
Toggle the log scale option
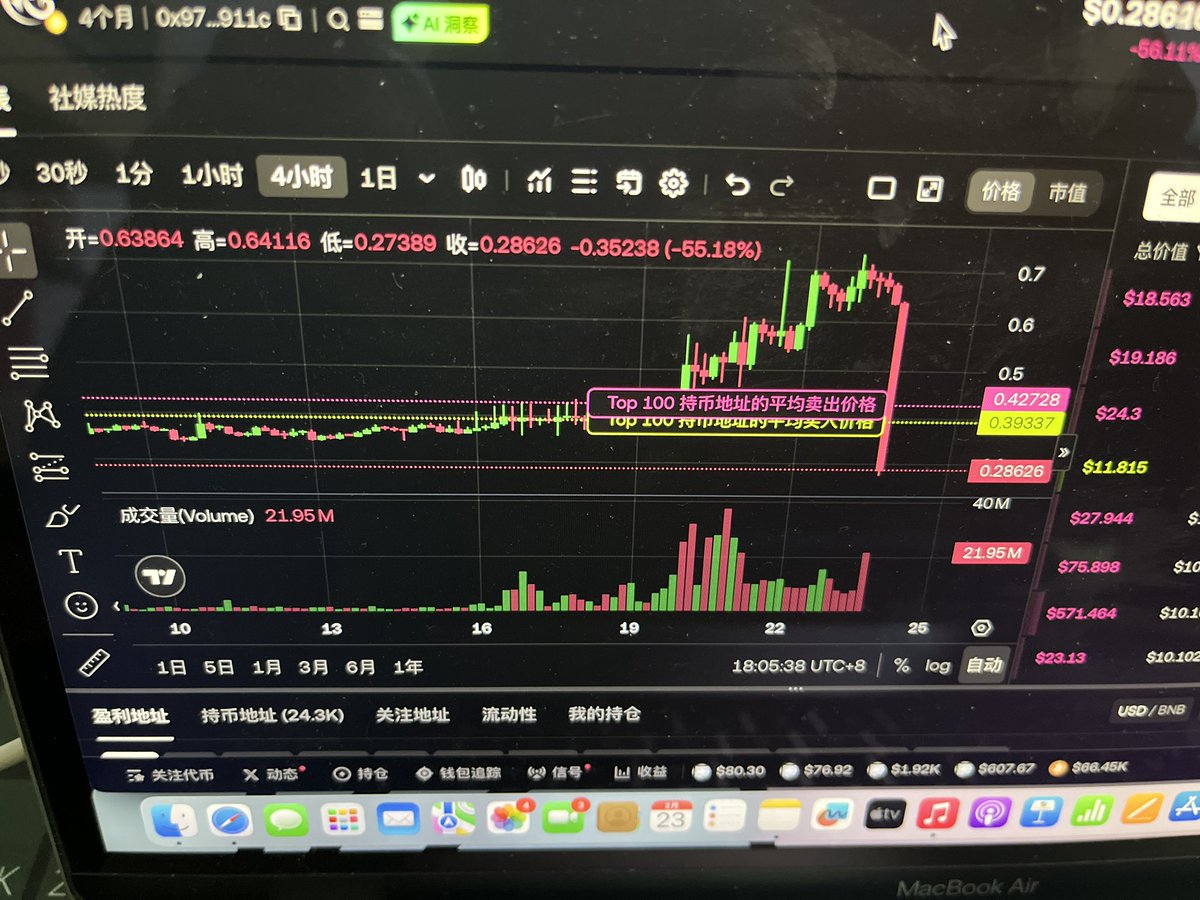tap(937, 665)
